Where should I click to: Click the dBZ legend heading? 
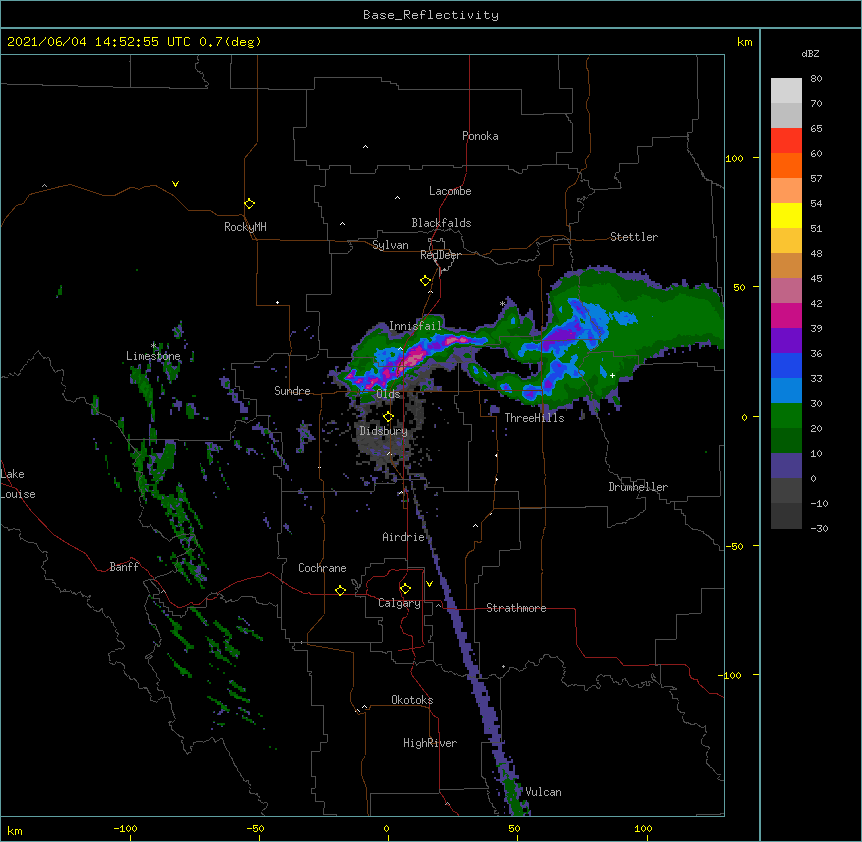point(810,53)
